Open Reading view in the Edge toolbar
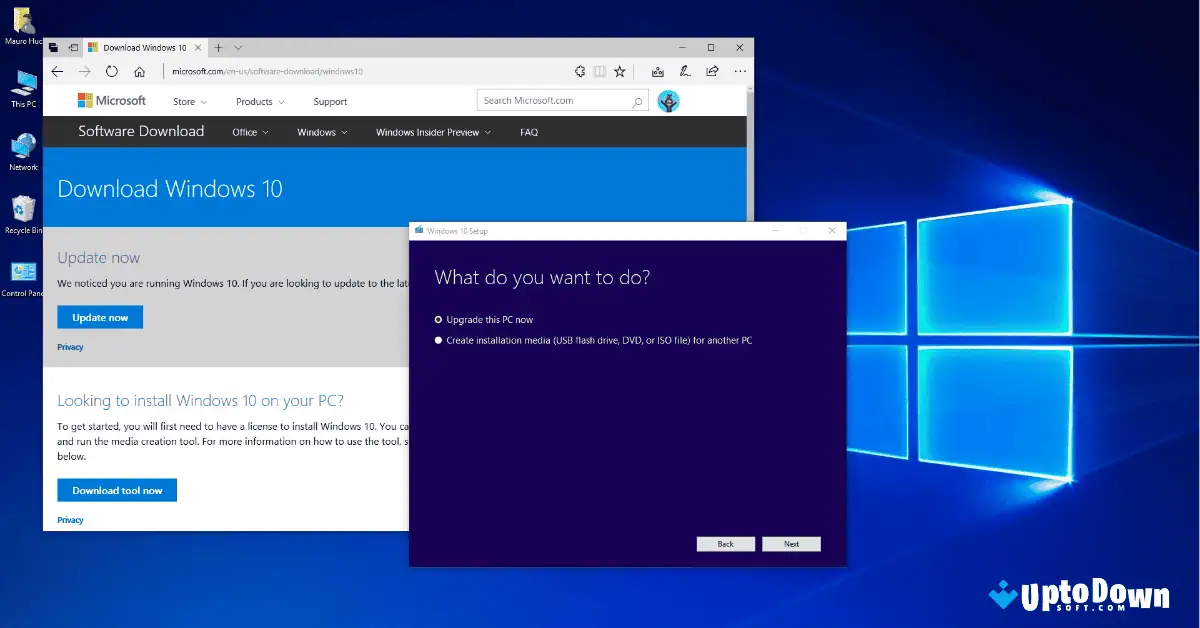The width and height of the screenshot is (1200, 628). [x=599, y=71]
